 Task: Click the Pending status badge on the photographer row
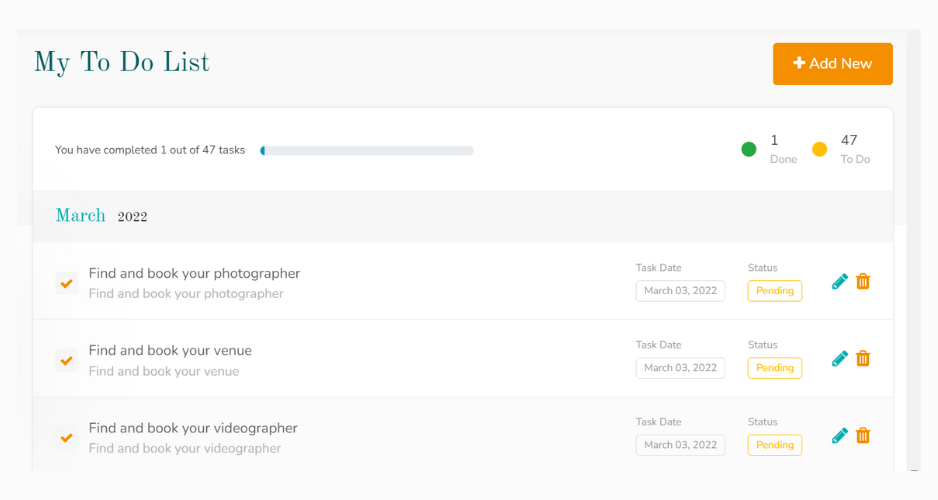(775, 291)
